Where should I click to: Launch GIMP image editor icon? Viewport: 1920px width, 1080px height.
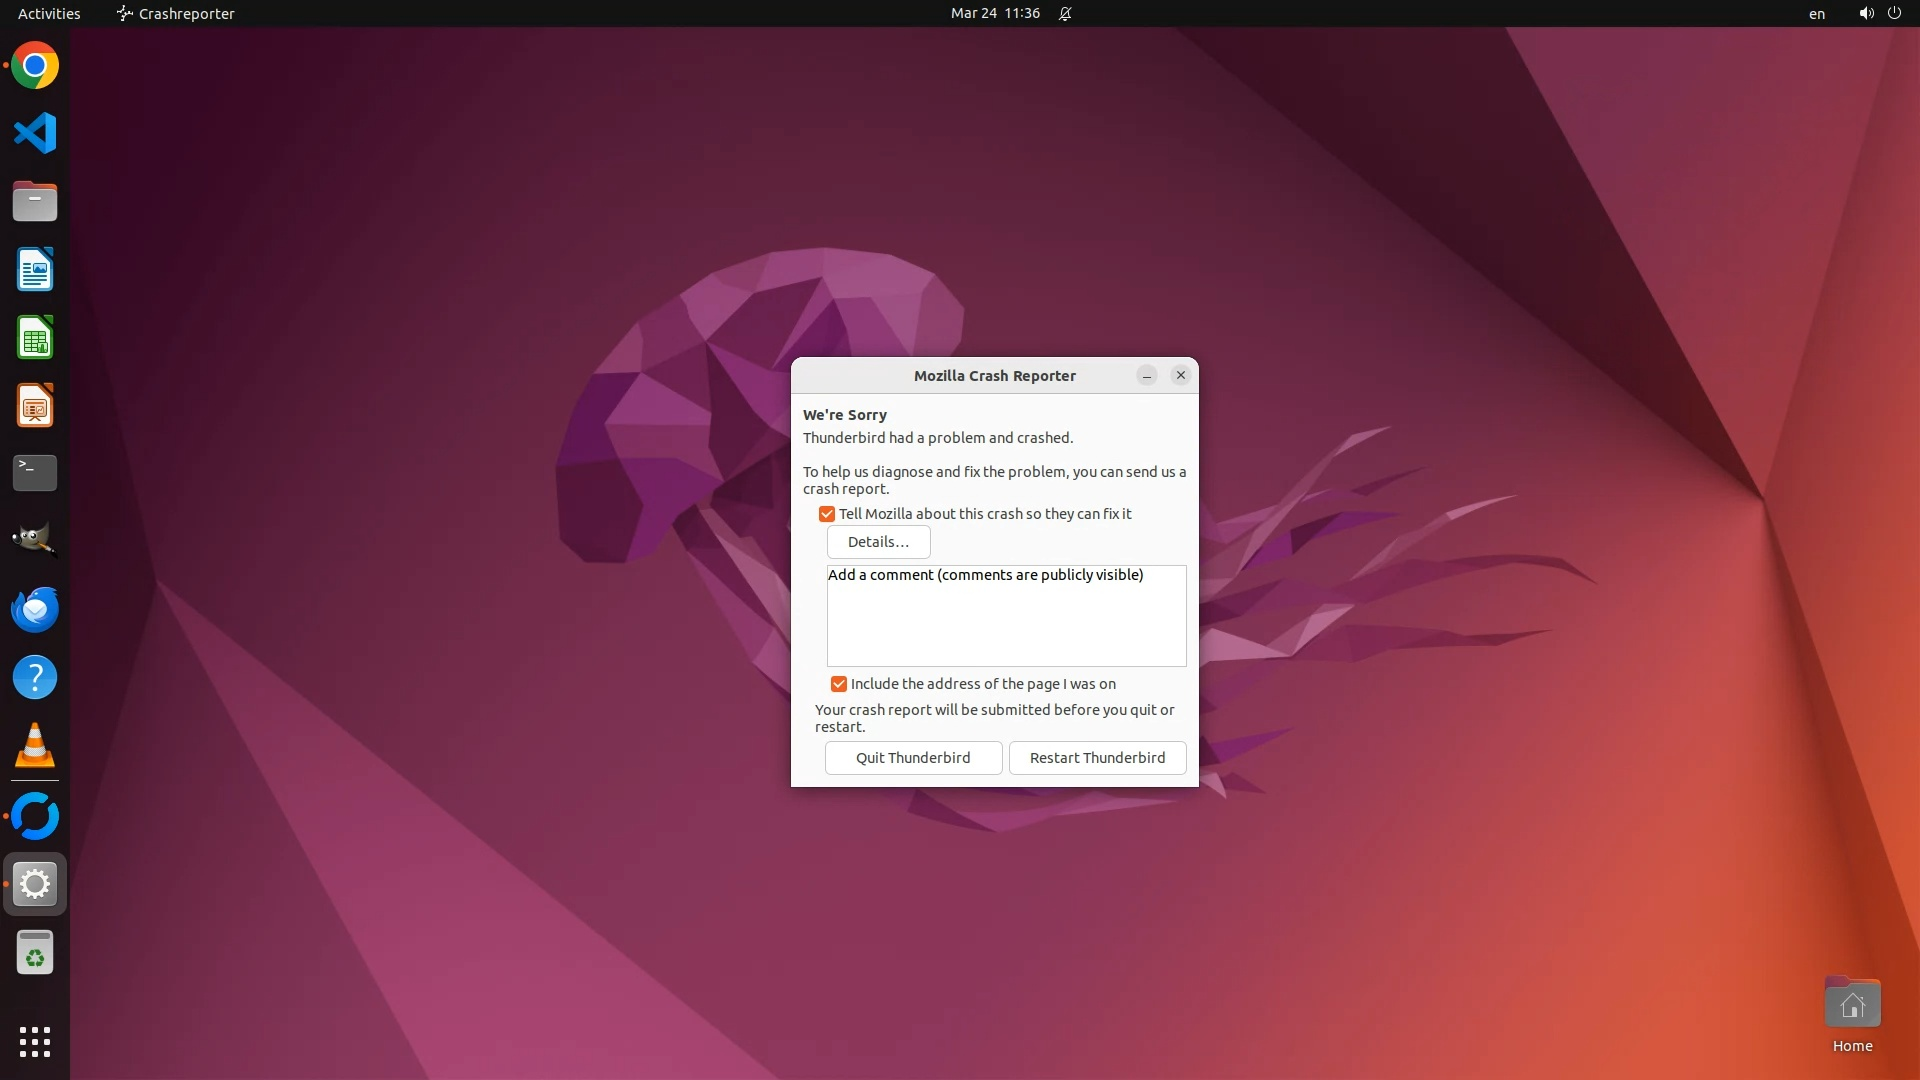click(x=35, y=540)
